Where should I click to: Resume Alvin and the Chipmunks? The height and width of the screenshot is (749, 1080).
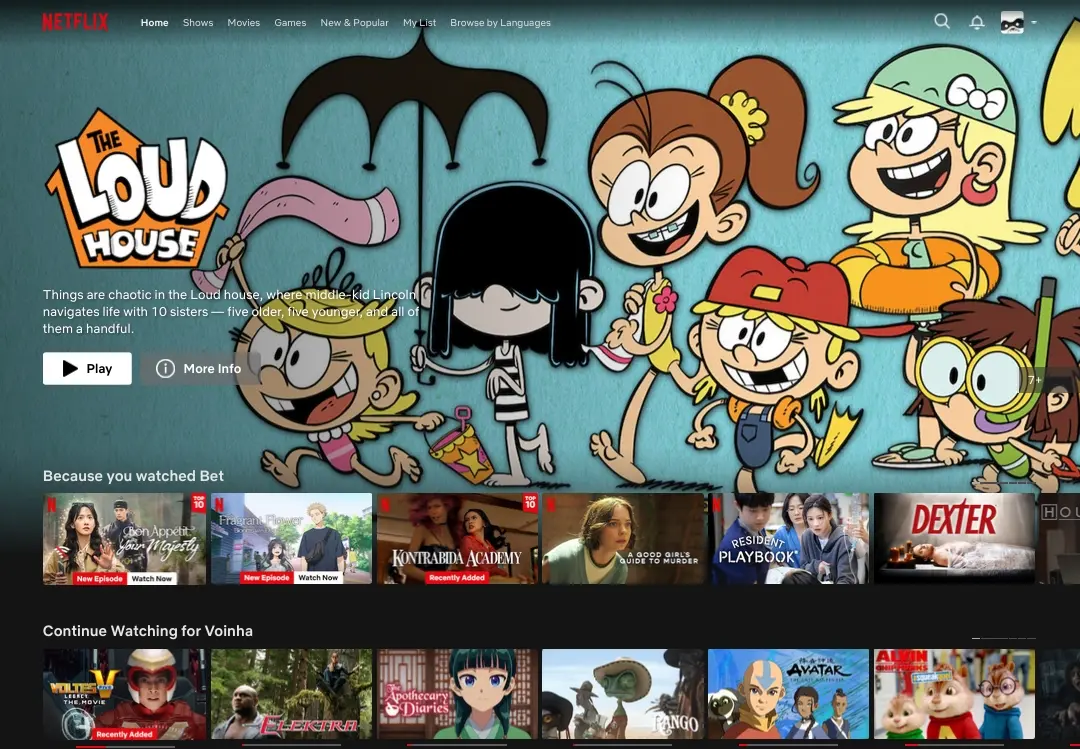tap(954, 694)
